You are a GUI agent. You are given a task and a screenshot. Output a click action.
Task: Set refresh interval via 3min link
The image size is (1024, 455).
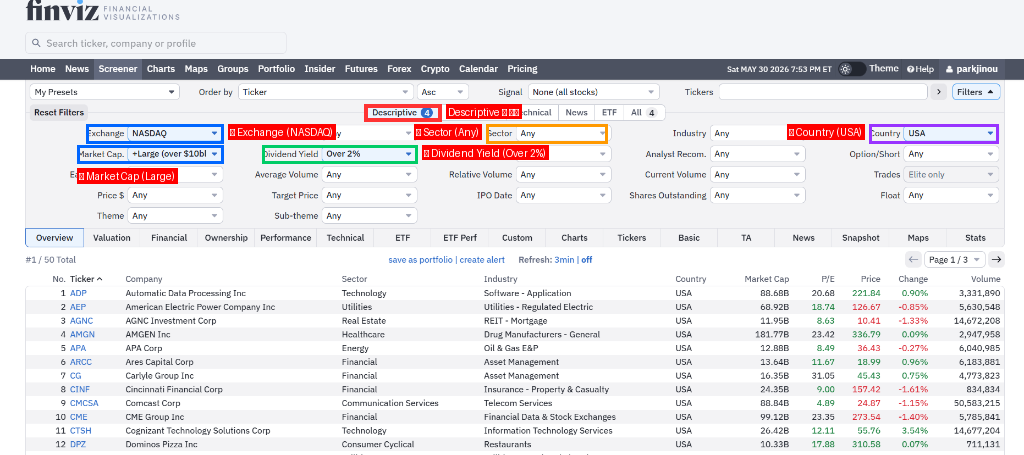pos(564,260)
